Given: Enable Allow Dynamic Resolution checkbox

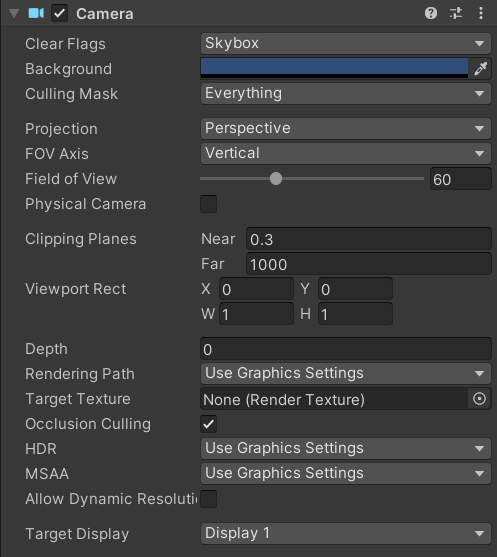Looking at the screenshot, I should [209, 499].
